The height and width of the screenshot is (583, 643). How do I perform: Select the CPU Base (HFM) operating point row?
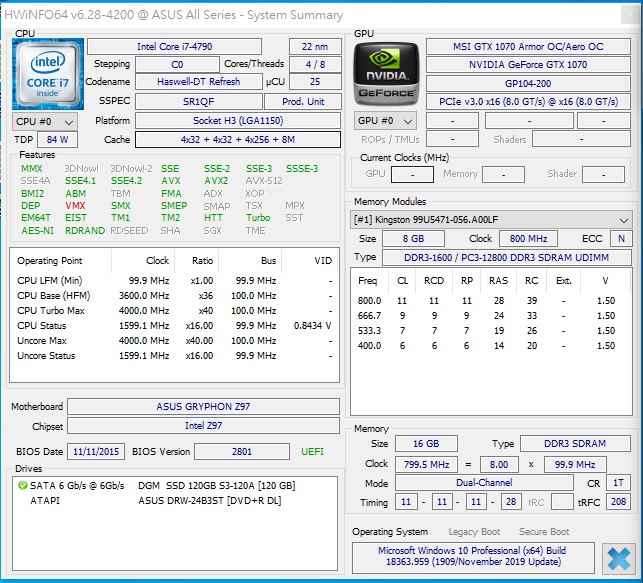click(x=175, y=296)
